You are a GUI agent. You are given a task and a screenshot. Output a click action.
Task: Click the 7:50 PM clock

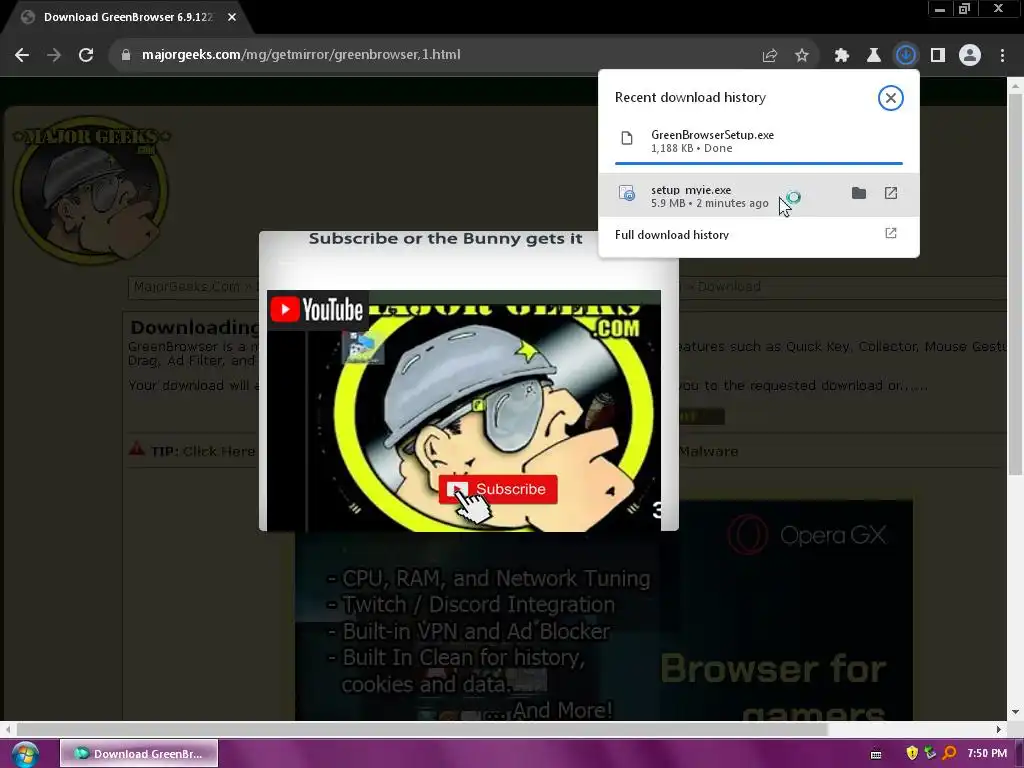pyautogui.click(x=987, y=754)
